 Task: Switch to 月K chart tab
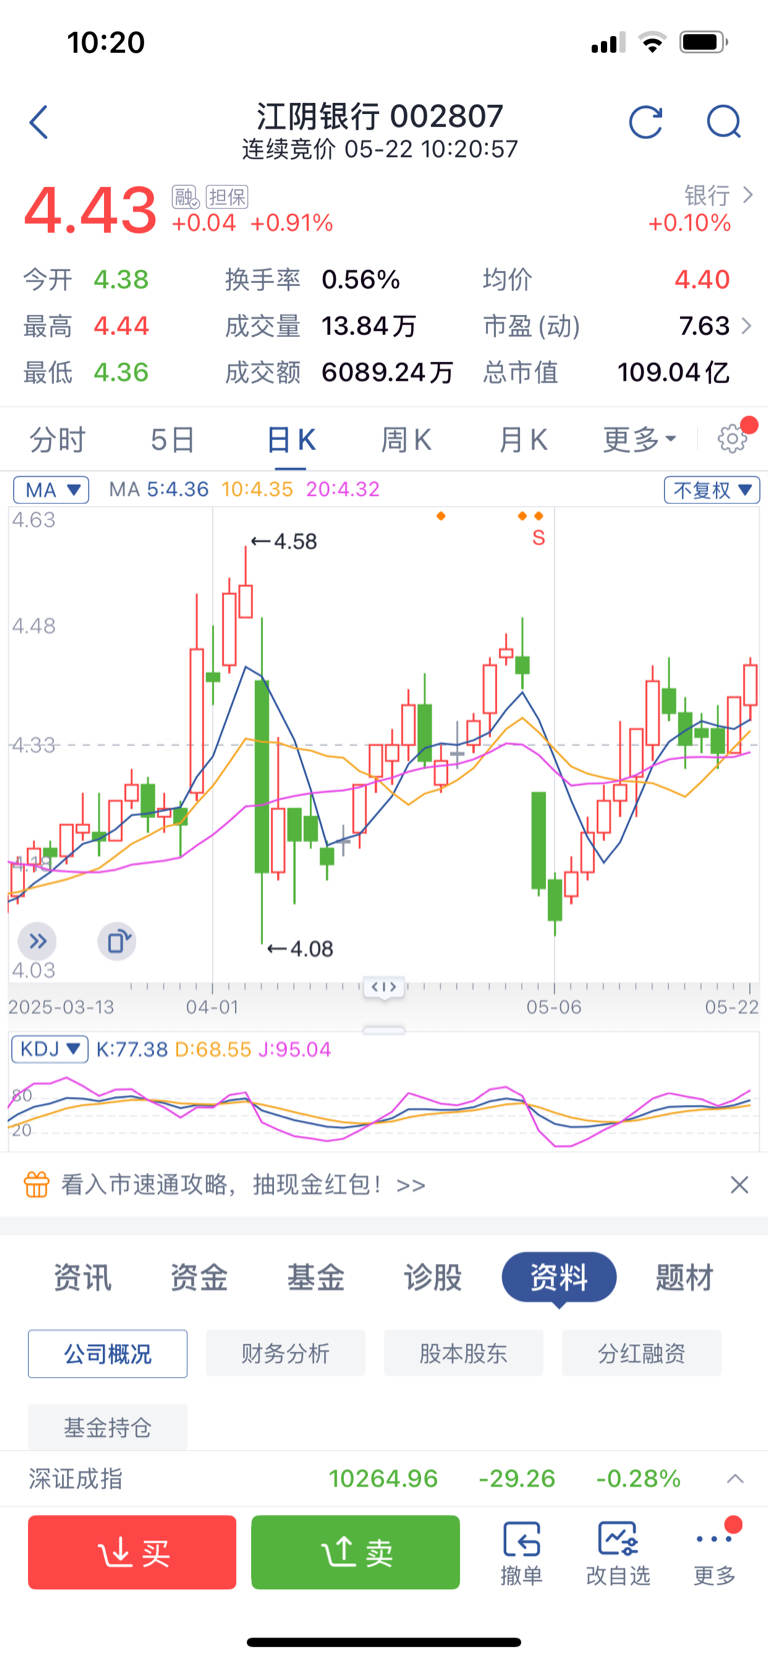(x=523, y=439)
